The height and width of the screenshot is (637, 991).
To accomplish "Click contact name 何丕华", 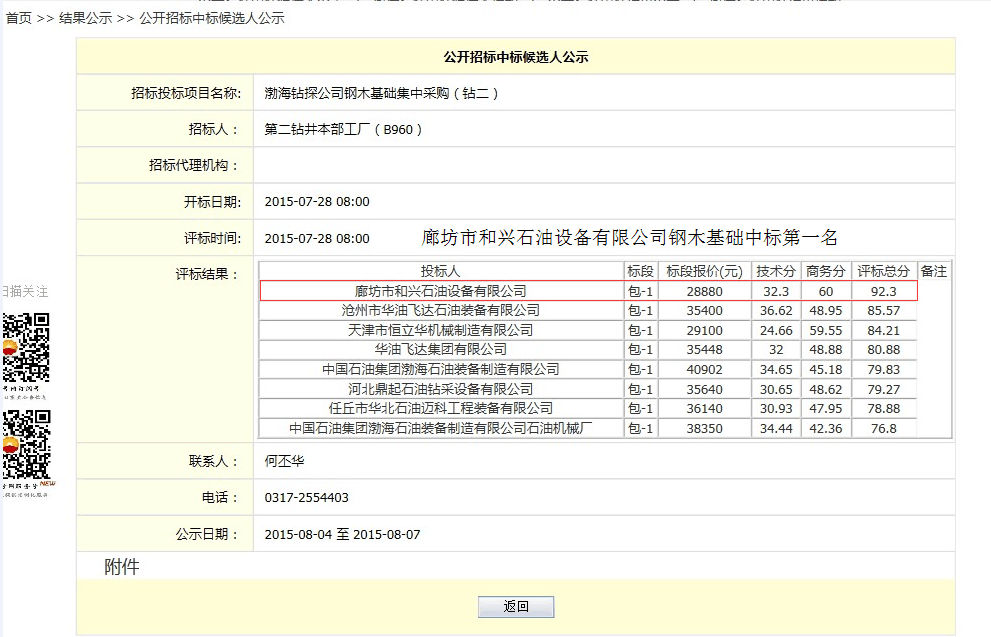I will (x=284, y=461).
